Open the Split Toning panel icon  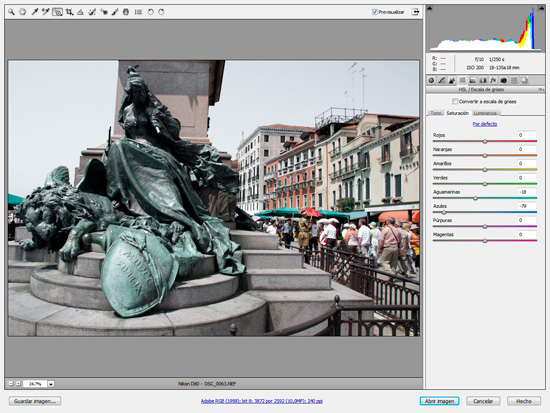[x=472, y=80]
